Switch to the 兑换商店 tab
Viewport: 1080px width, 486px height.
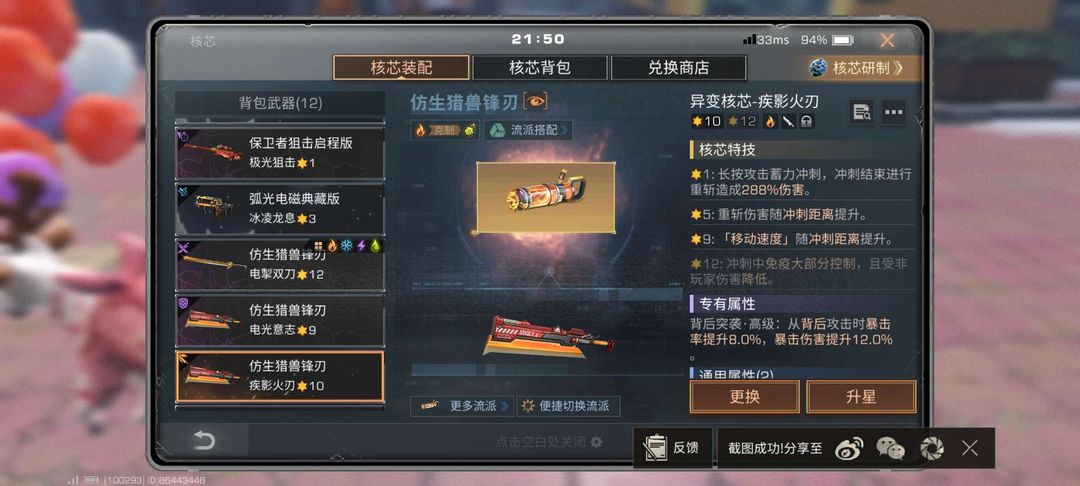(x=678, y=67)
